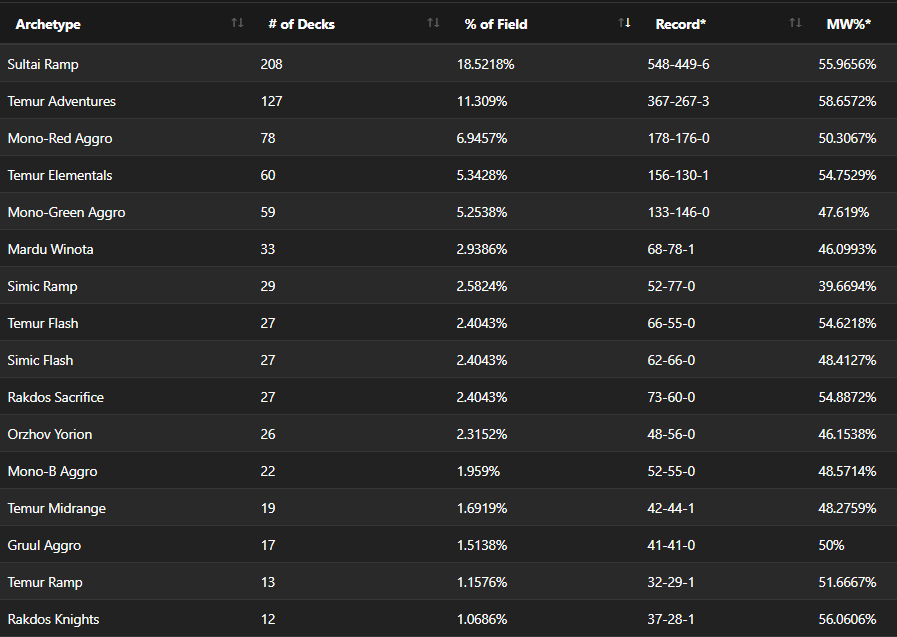Select the Sultai Ramp archetype row
Viewport: 897px width, 637px height.
(43, 64)
